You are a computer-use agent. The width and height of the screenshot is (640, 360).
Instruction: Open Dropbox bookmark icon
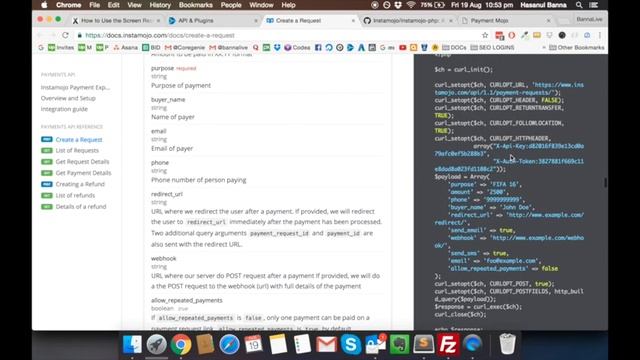click(x=277, y=47)
